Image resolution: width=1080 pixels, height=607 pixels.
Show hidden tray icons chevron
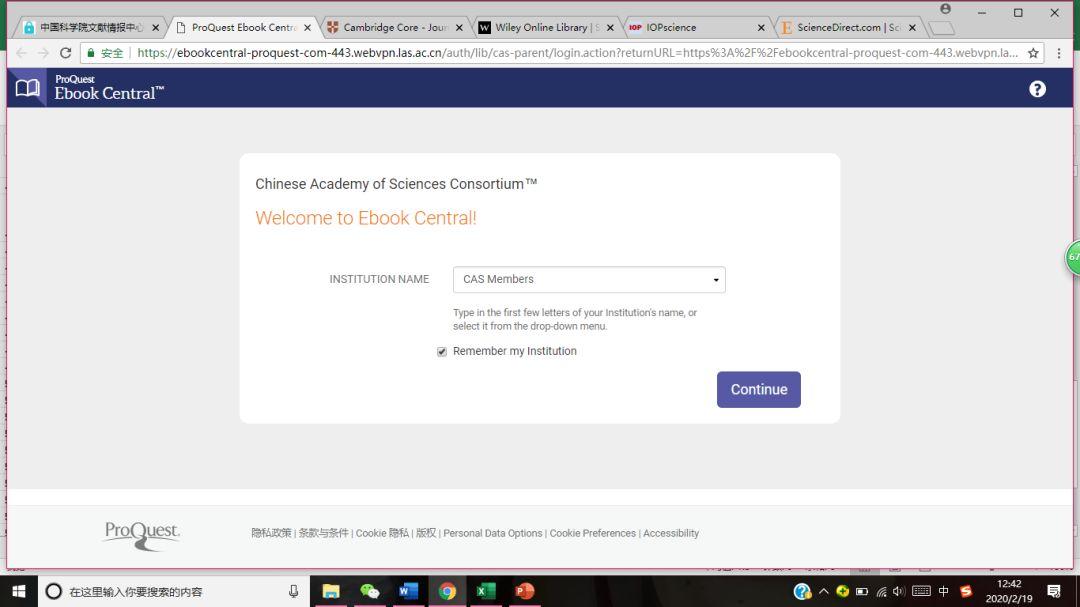pyautogui.click(x=824, y=591)
